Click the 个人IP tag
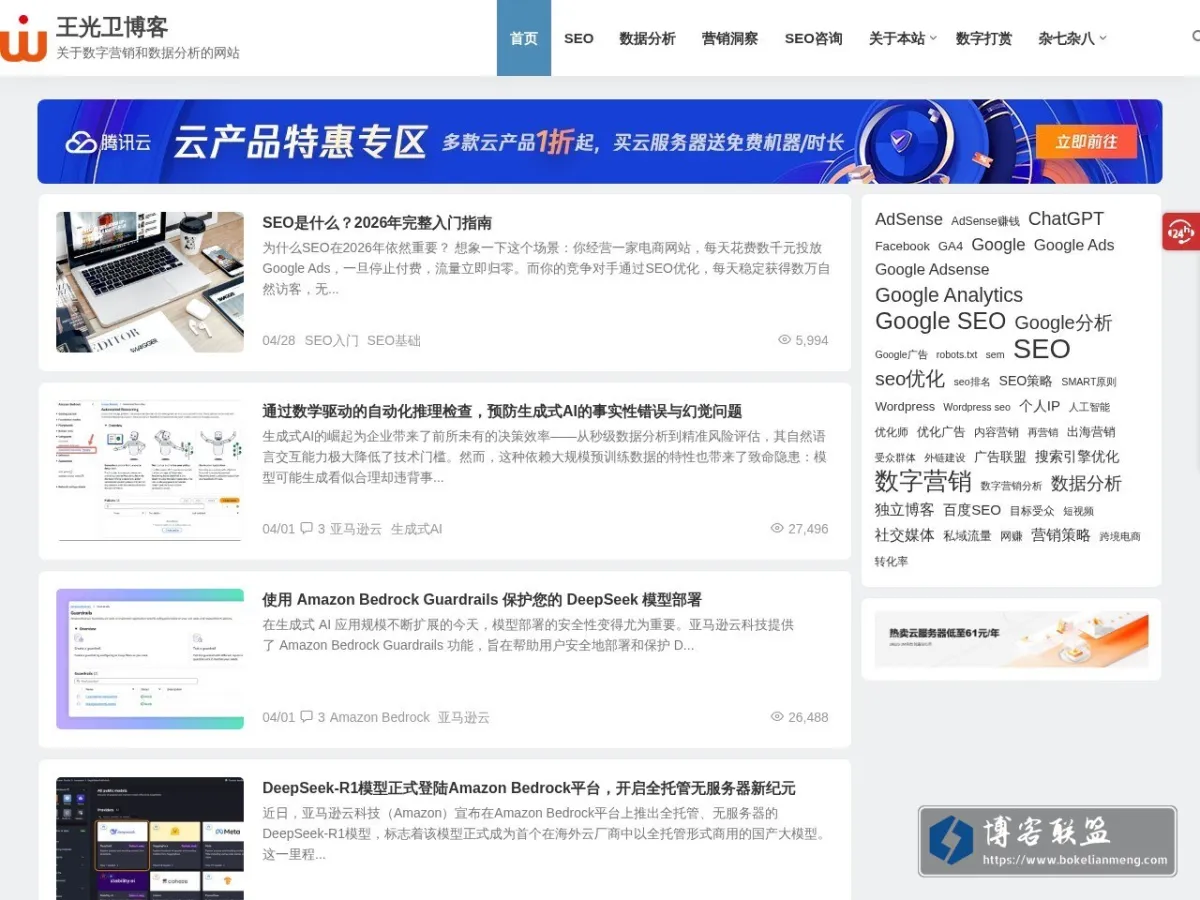The image size is (1200, 900). tap(1039, 406)
